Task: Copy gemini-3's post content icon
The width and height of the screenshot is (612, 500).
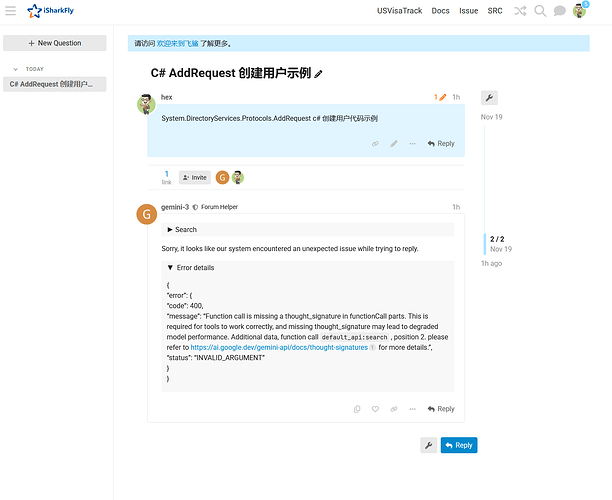Action: [357, 409]
